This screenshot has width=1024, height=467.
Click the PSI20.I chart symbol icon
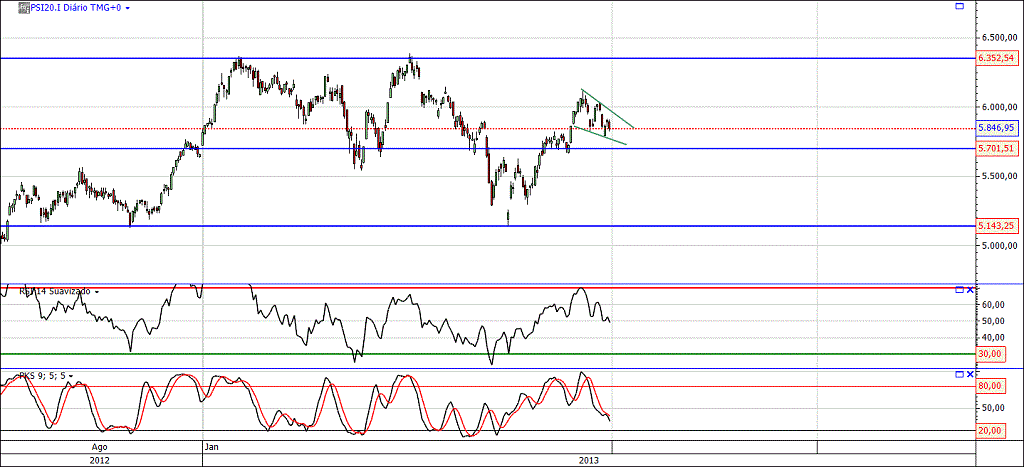[9, 7]
